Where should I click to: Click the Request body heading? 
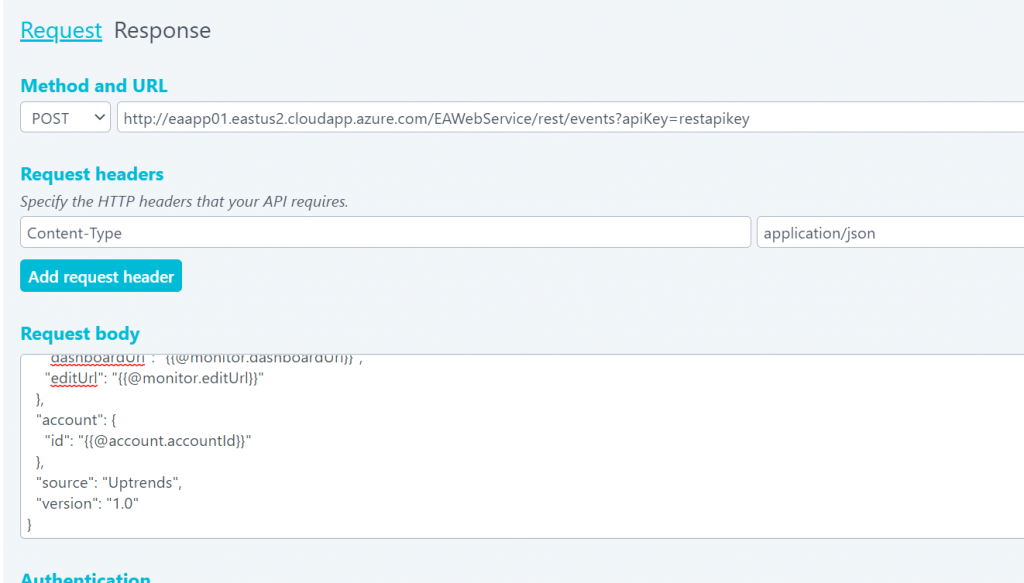coord(80,334)
